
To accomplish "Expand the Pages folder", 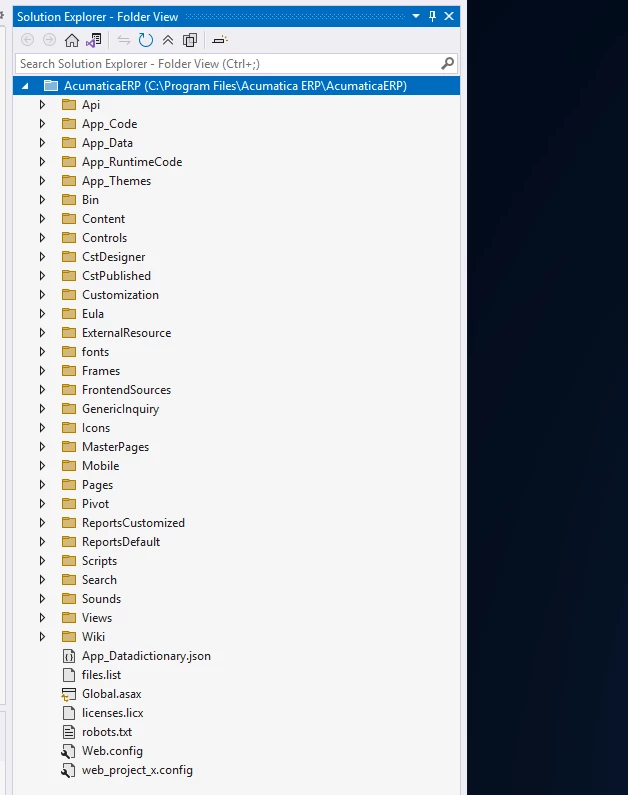I will click(x=43, y=485).
